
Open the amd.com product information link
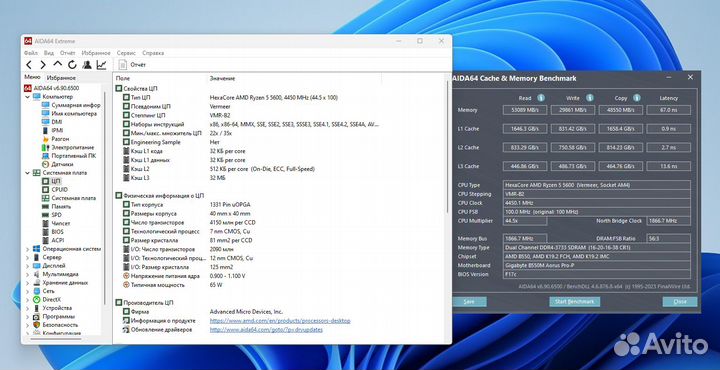[x=280, y=321]
